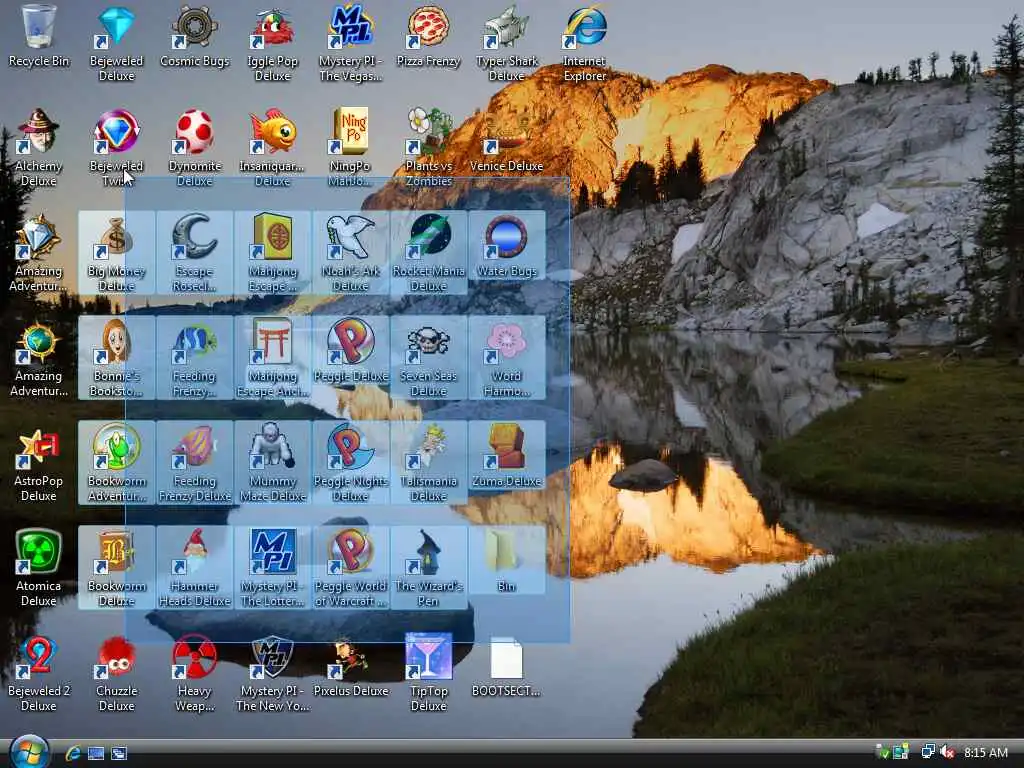Select the Iggle Pop Deluxe shortcut

[x=272, y=43]
